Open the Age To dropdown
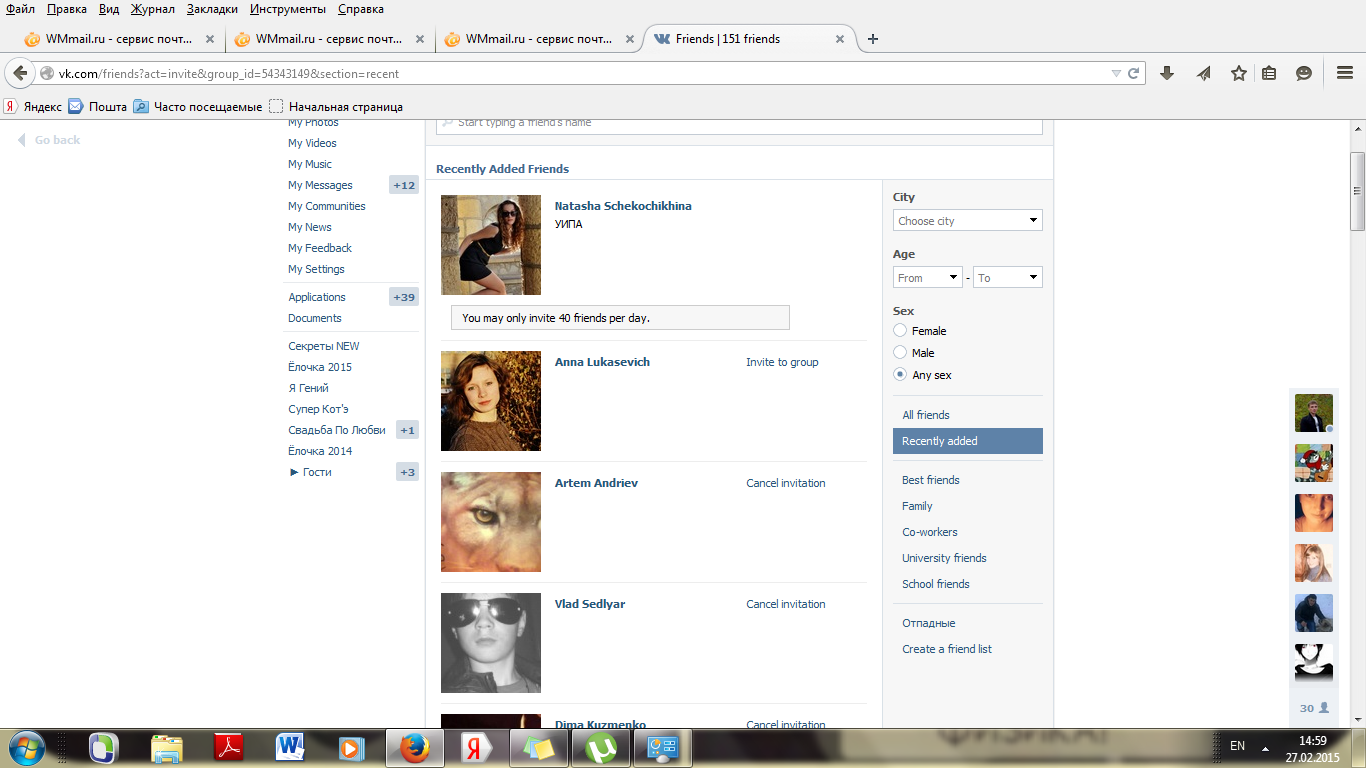 click(1008, 278)
